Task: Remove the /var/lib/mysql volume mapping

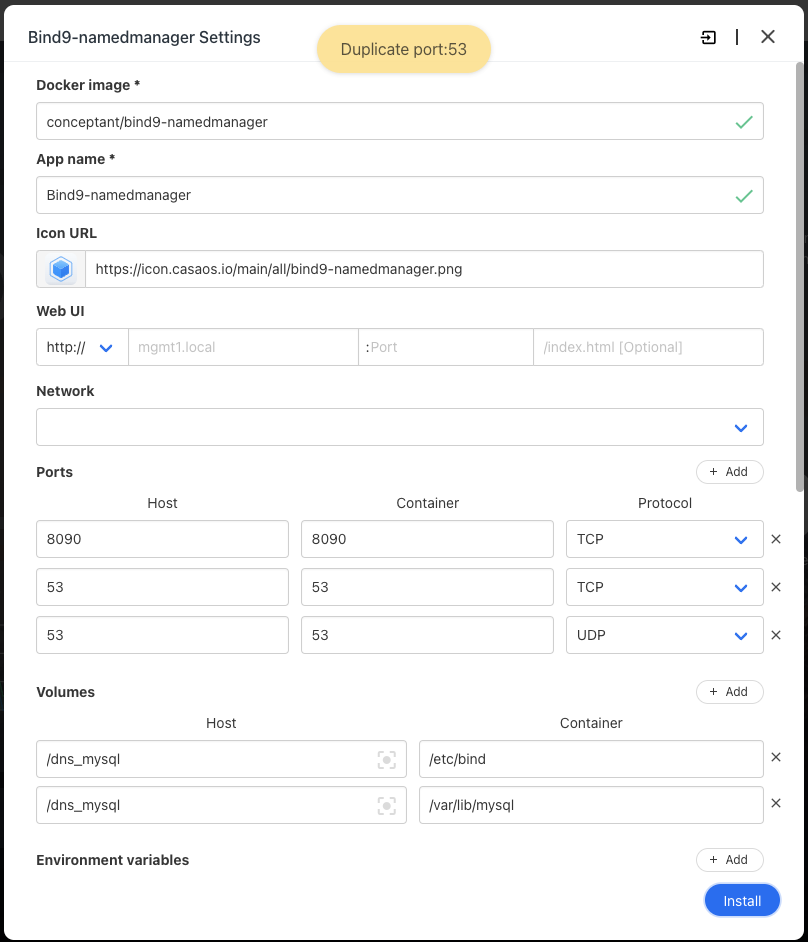Action: [776, 805]
